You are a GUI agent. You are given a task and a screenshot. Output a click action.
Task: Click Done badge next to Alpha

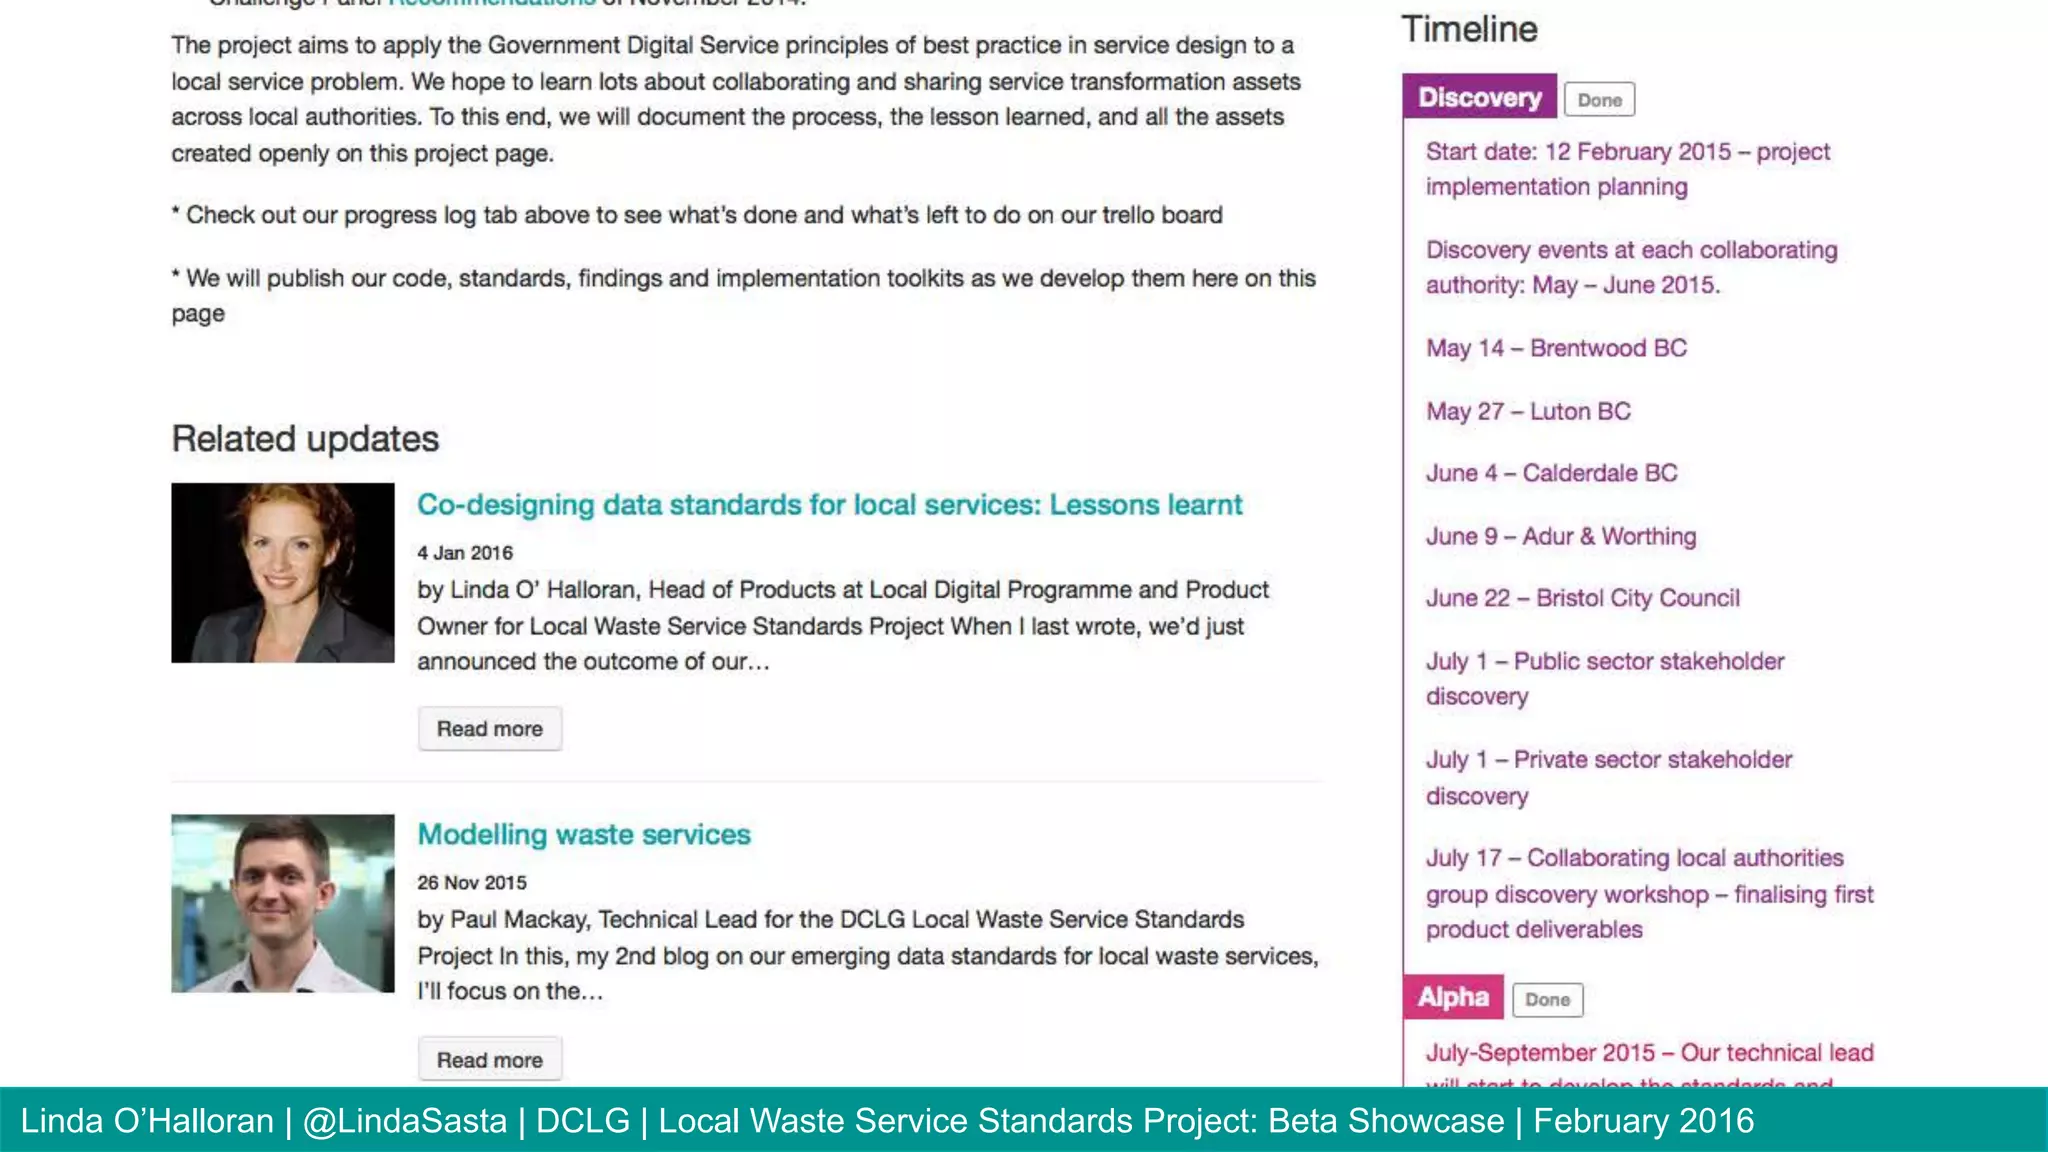1548,1000
